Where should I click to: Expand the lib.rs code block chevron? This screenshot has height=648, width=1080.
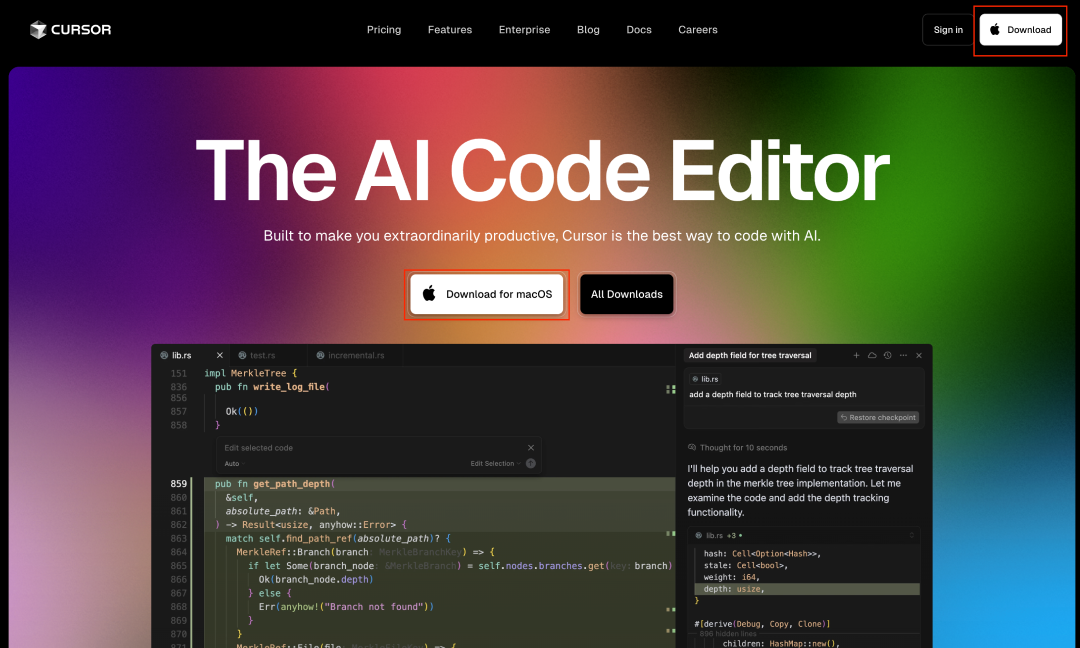(x=911, y=536)
